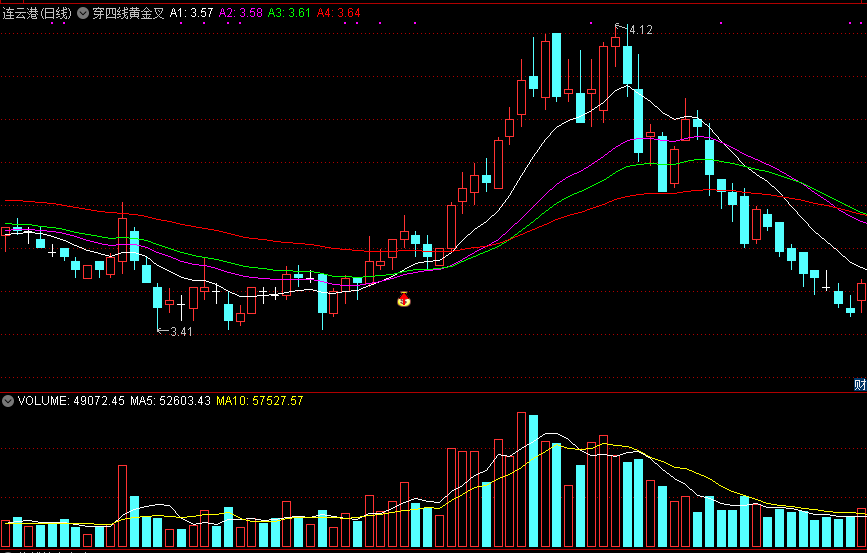Open the dropdown icon beside VOLUME label
The height and width of the screenshot is (553, 867).
[8, 401]
